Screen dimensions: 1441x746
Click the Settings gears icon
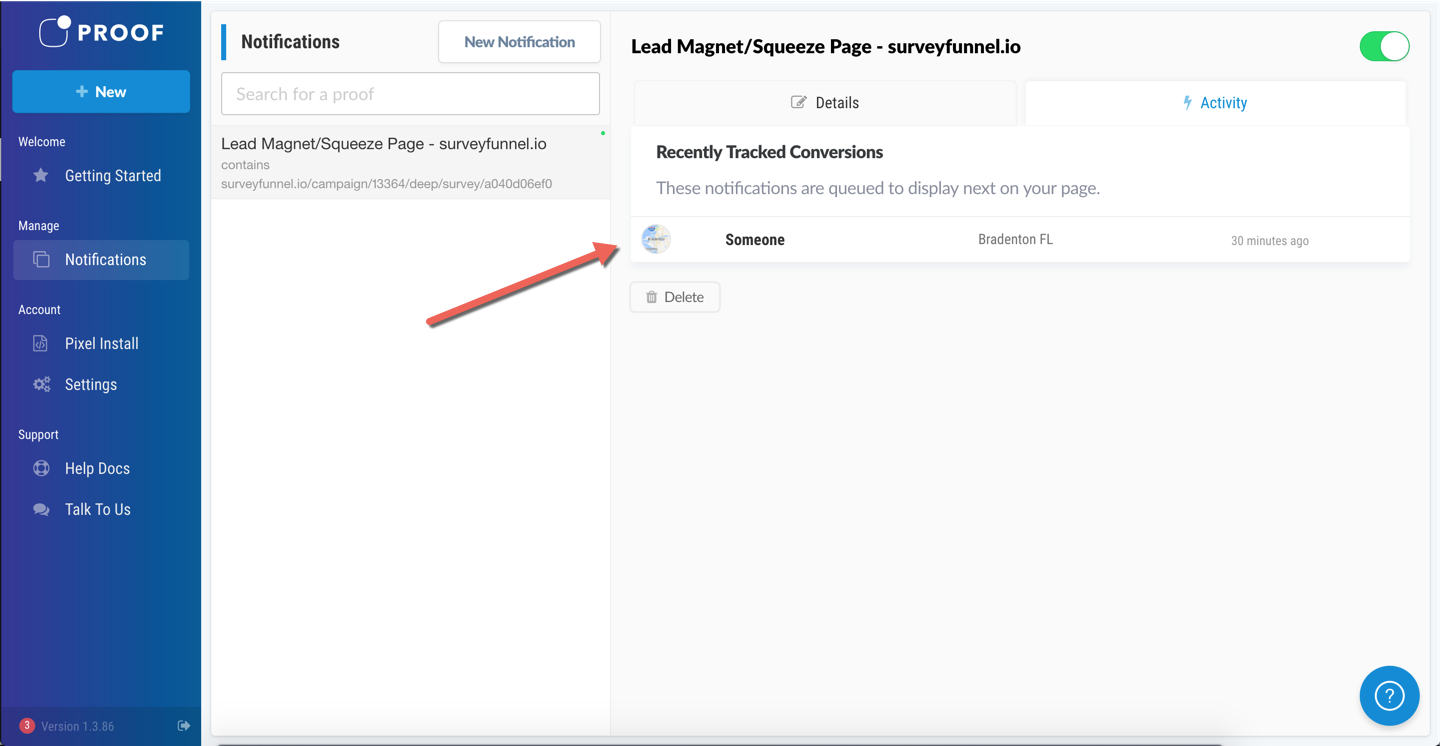[41, 385]
